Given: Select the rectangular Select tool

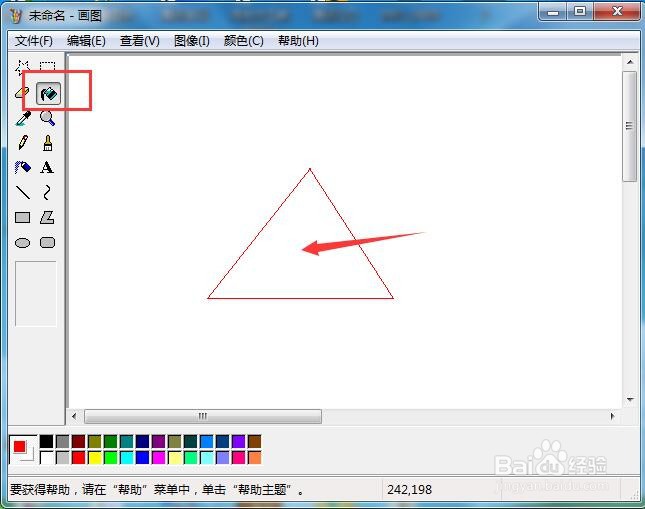Looking at the screenshot, I should tap(47, 68).
